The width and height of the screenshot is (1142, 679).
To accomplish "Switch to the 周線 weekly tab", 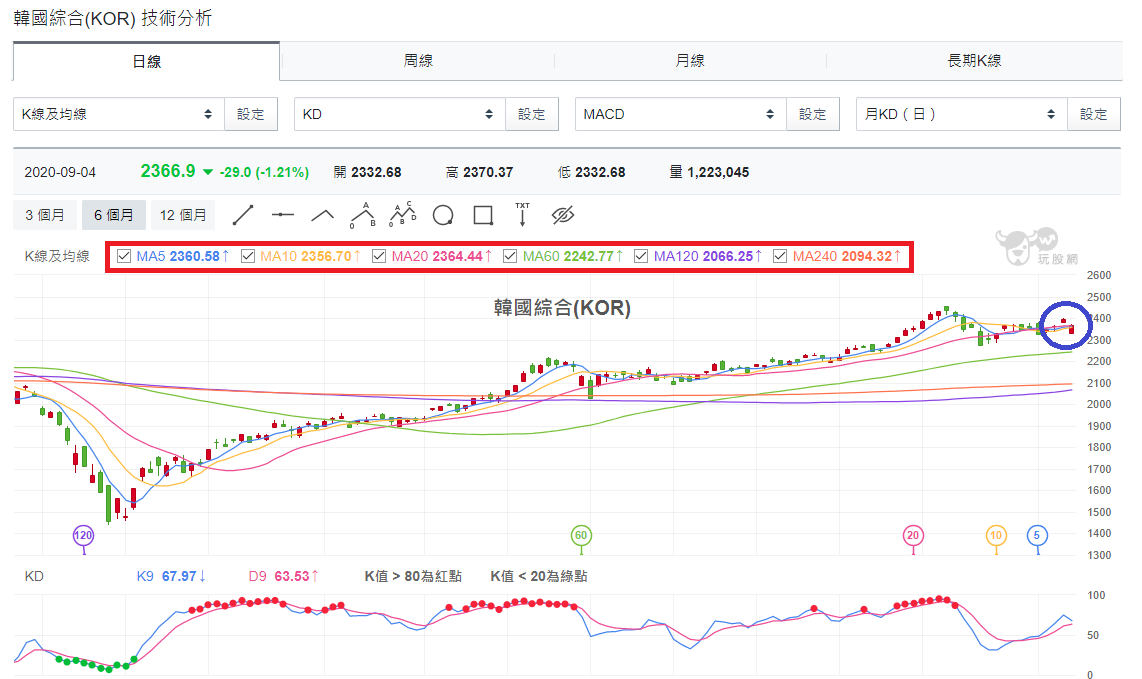I will [418, 60].
